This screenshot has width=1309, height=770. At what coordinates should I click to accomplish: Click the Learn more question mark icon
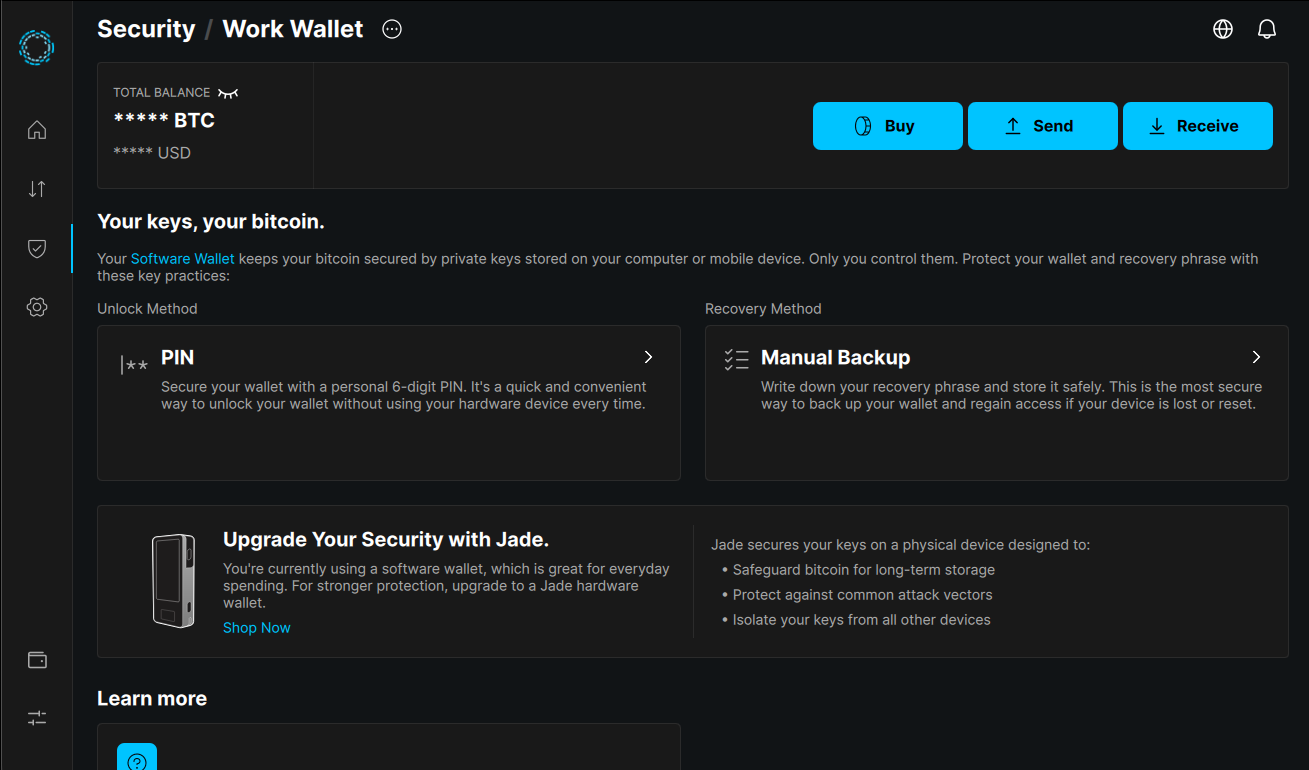tap(137, 760)
